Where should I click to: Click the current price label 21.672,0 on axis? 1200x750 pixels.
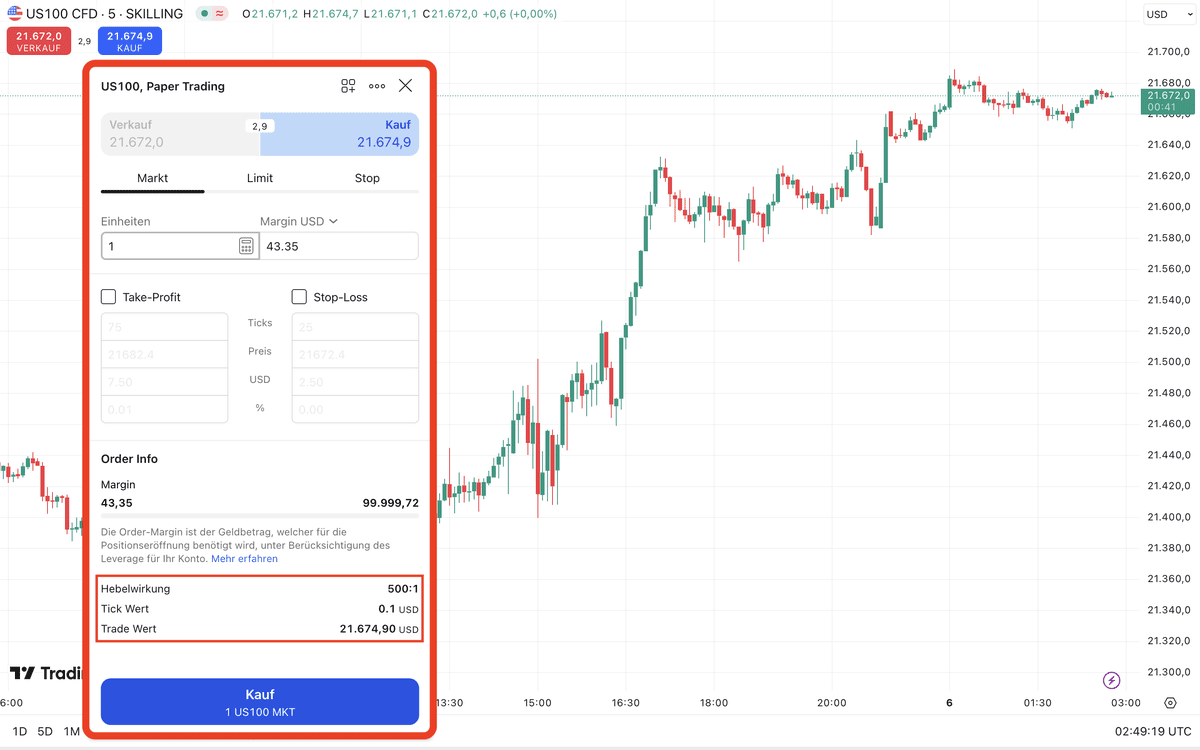click(x=1166, y=100)
